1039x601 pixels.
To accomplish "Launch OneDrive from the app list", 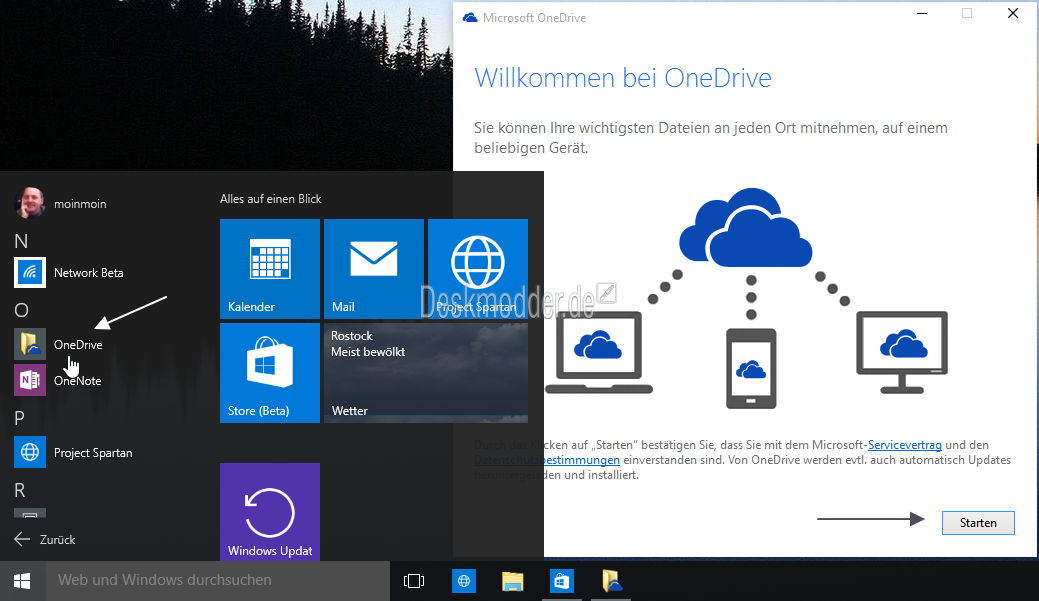I will pos(78,345).
